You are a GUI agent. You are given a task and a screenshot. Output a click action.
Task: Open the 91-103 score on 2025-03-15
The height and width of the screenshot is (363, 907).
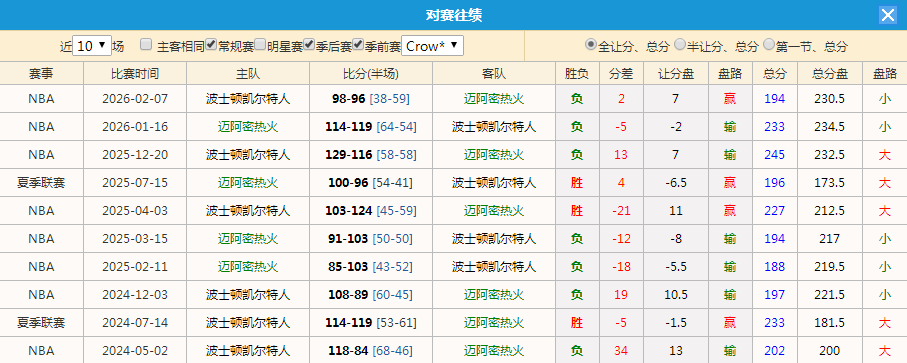348,239
